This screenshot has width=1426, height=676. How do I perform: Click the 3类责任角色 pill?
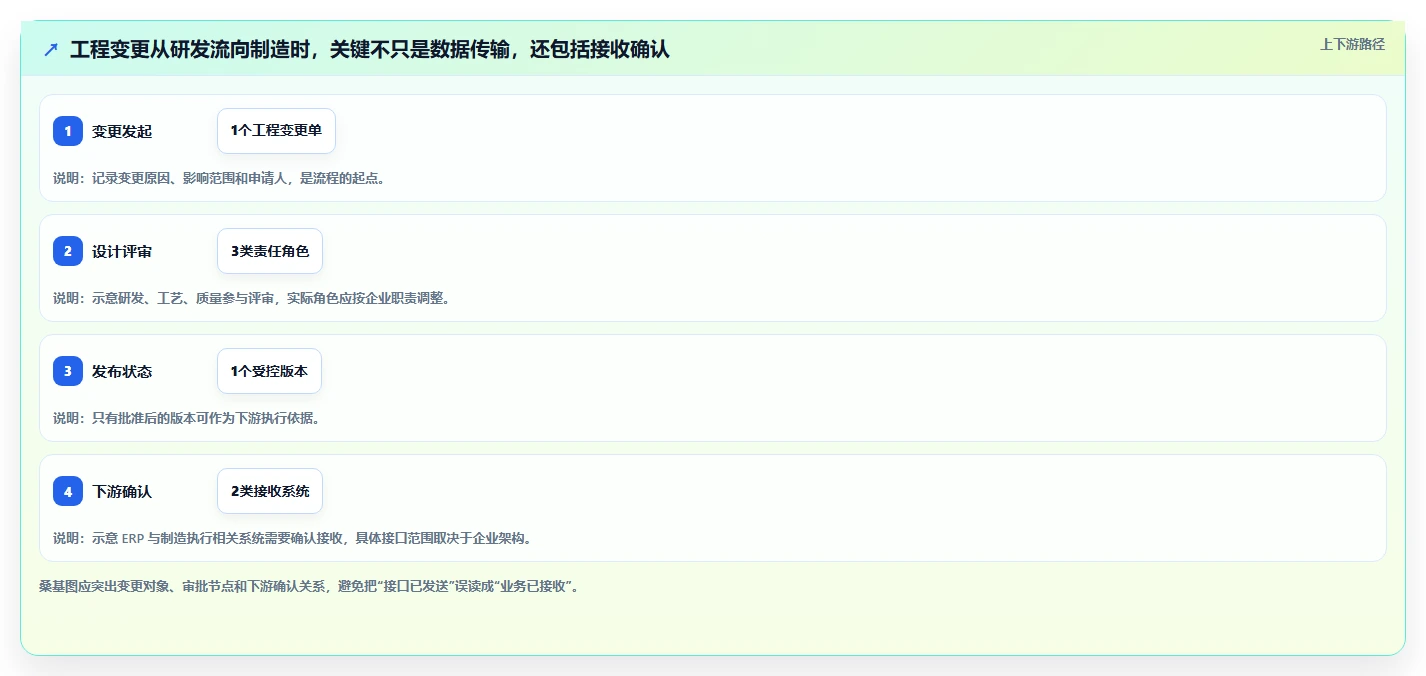270,251
